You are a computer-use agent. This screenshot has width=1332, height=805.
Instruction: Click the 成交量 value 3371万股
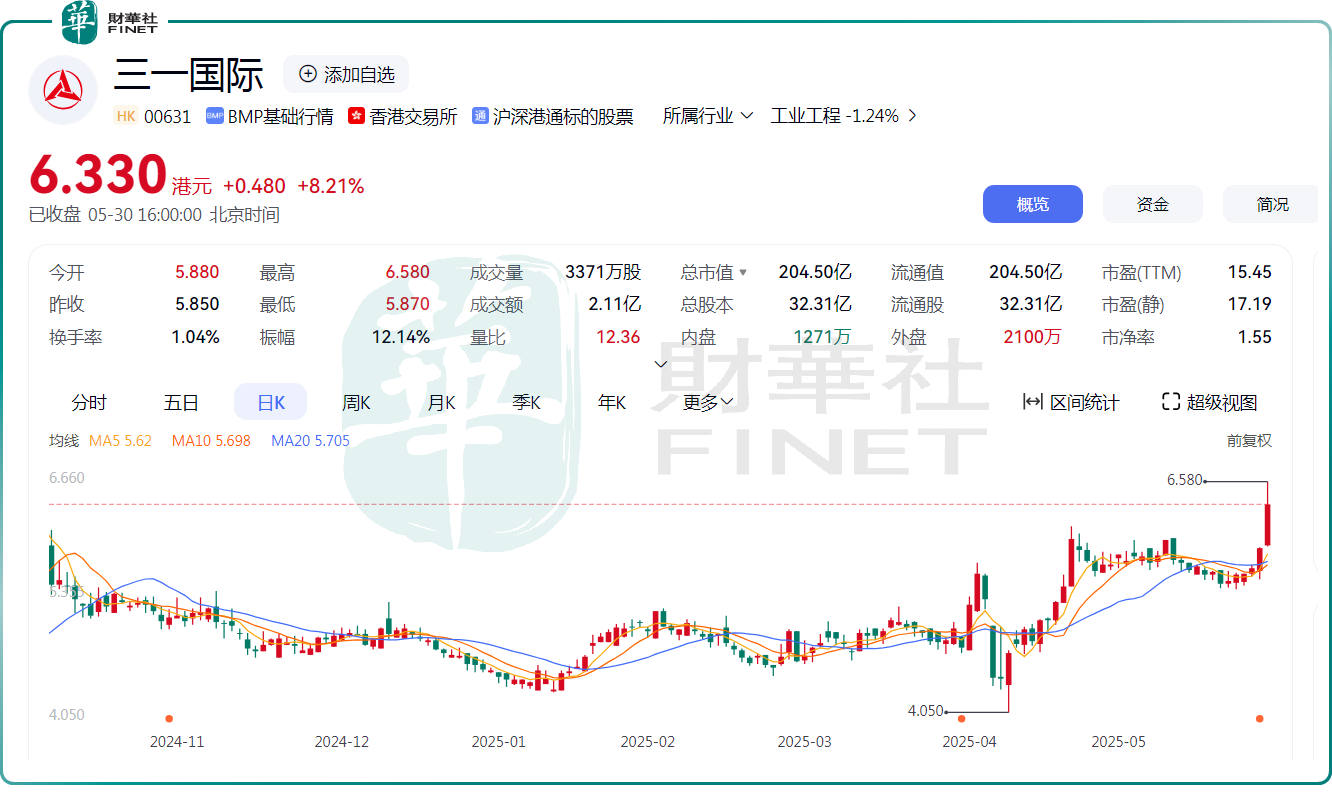603,272
